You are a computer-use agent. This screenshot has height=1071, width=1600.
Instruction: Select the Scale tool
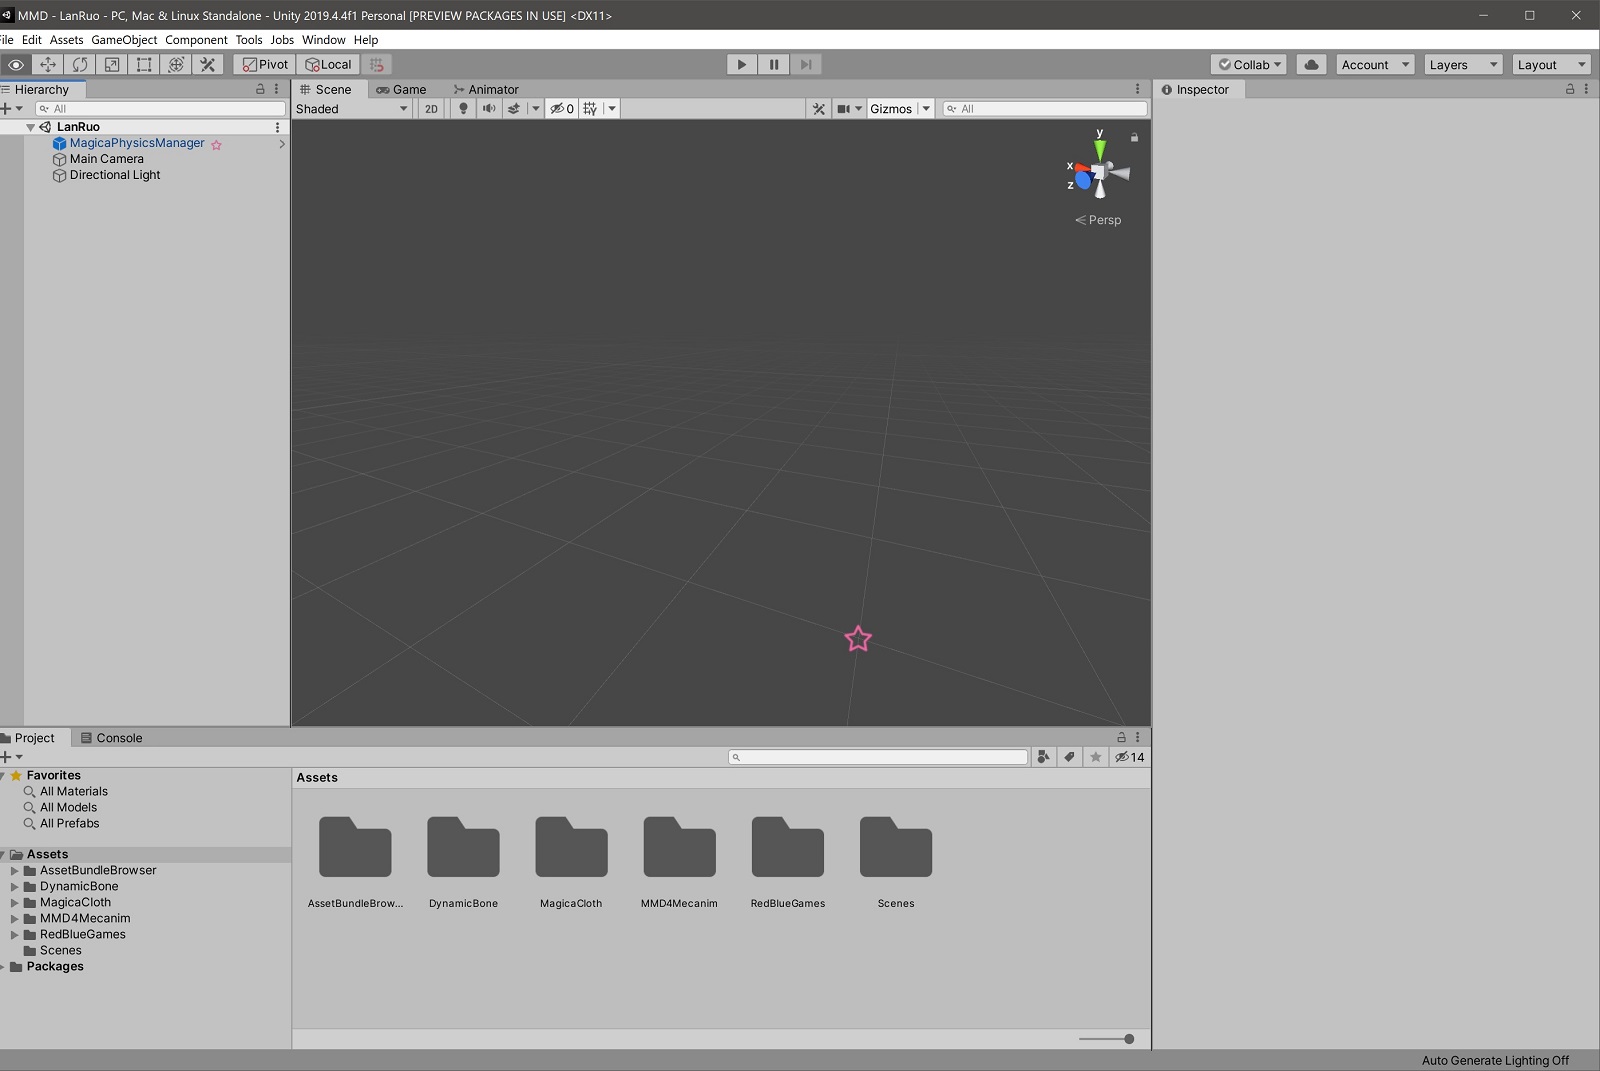coord(112,64)
